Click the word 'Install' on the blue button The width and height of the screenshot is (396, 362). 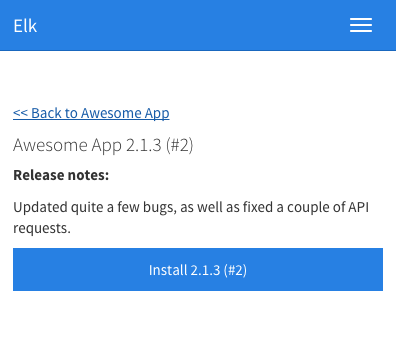(x=168, y=270)
